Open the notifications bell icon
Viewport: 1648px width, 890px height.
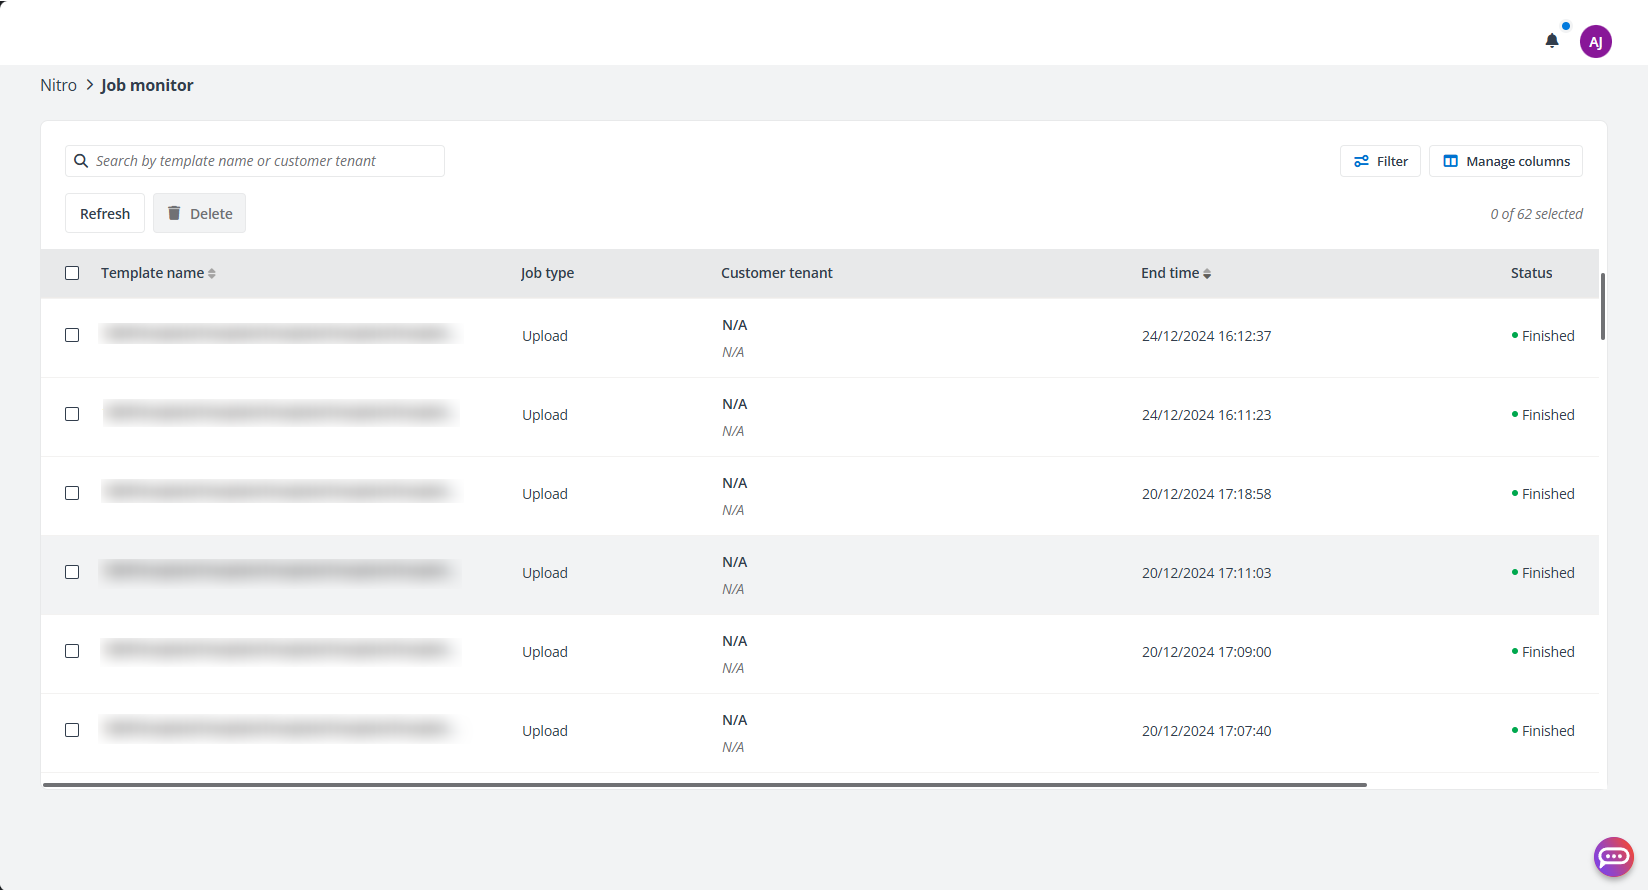tap(1551, 41)
